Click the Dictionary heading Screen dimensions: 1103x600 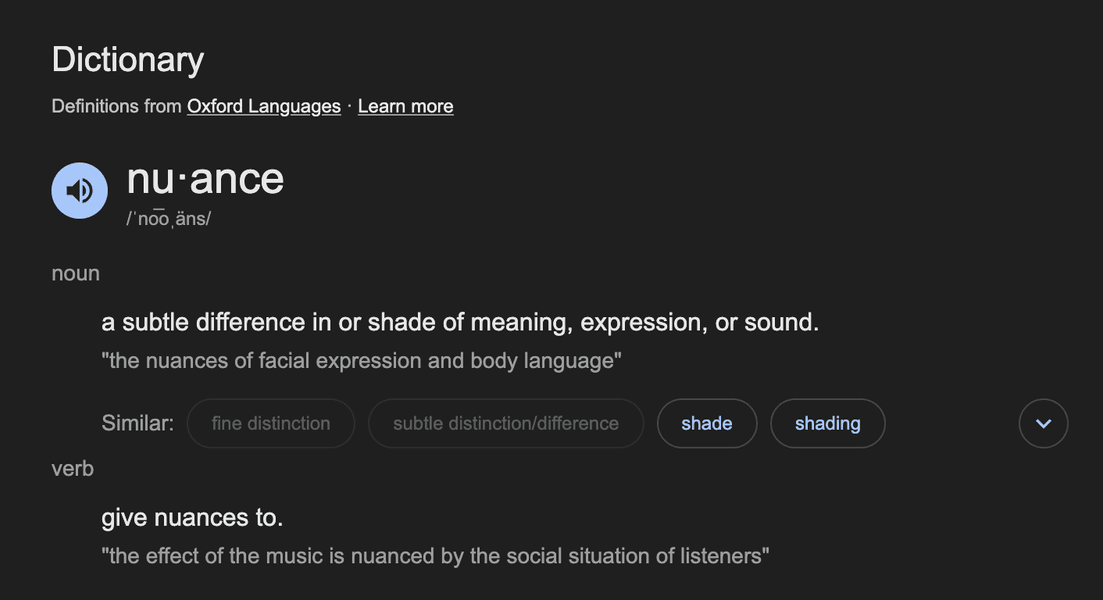coord(128,60)
